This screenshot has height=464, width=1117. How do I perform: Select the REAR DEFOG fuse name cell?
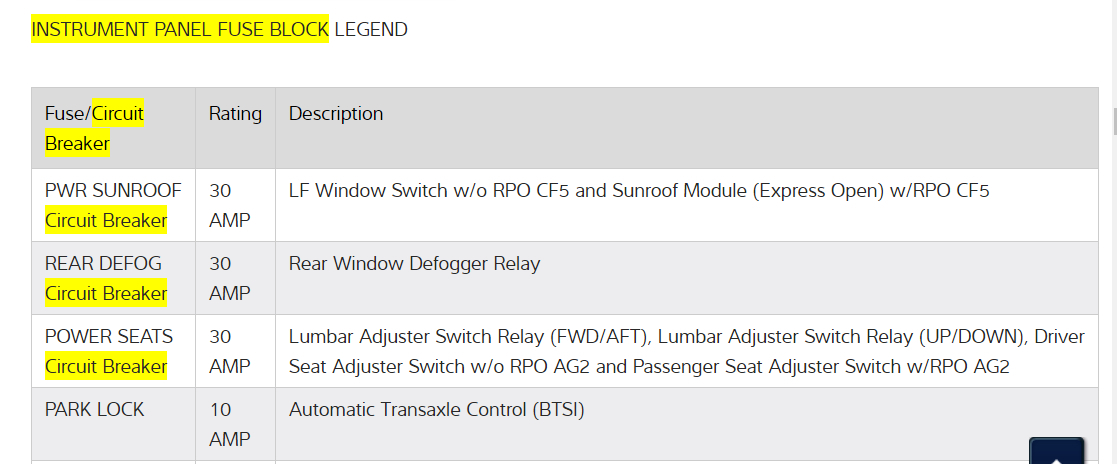[x=103, y=263]
